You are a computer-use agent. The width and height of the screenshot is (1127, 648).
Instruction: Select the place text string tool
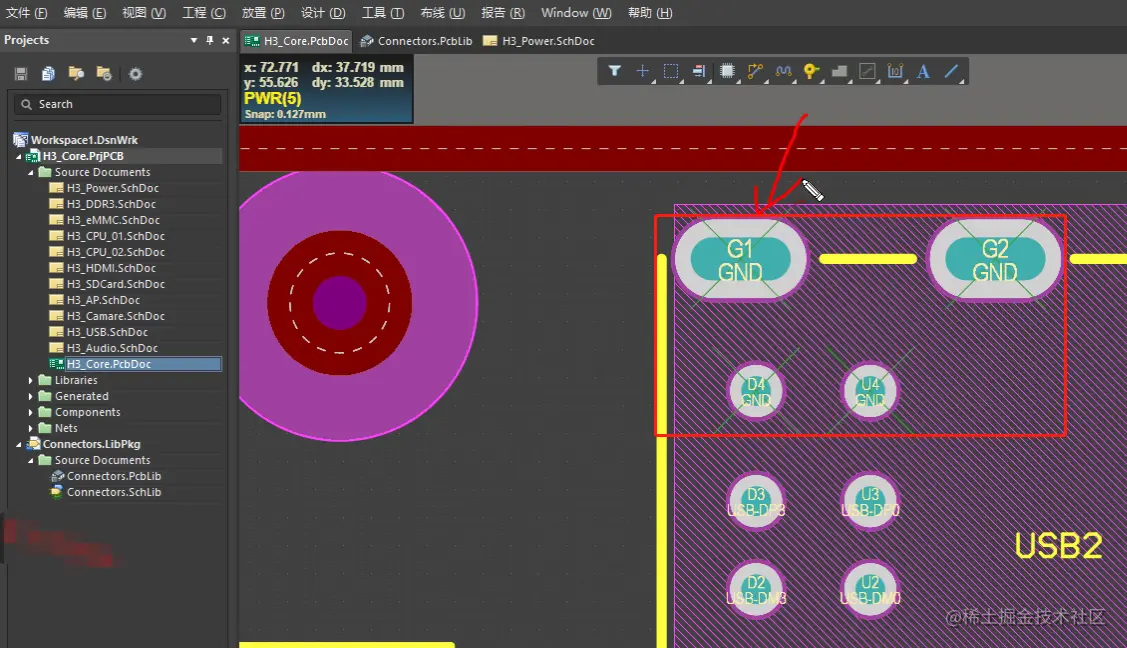pyautogui.click(x=924, y=71)
